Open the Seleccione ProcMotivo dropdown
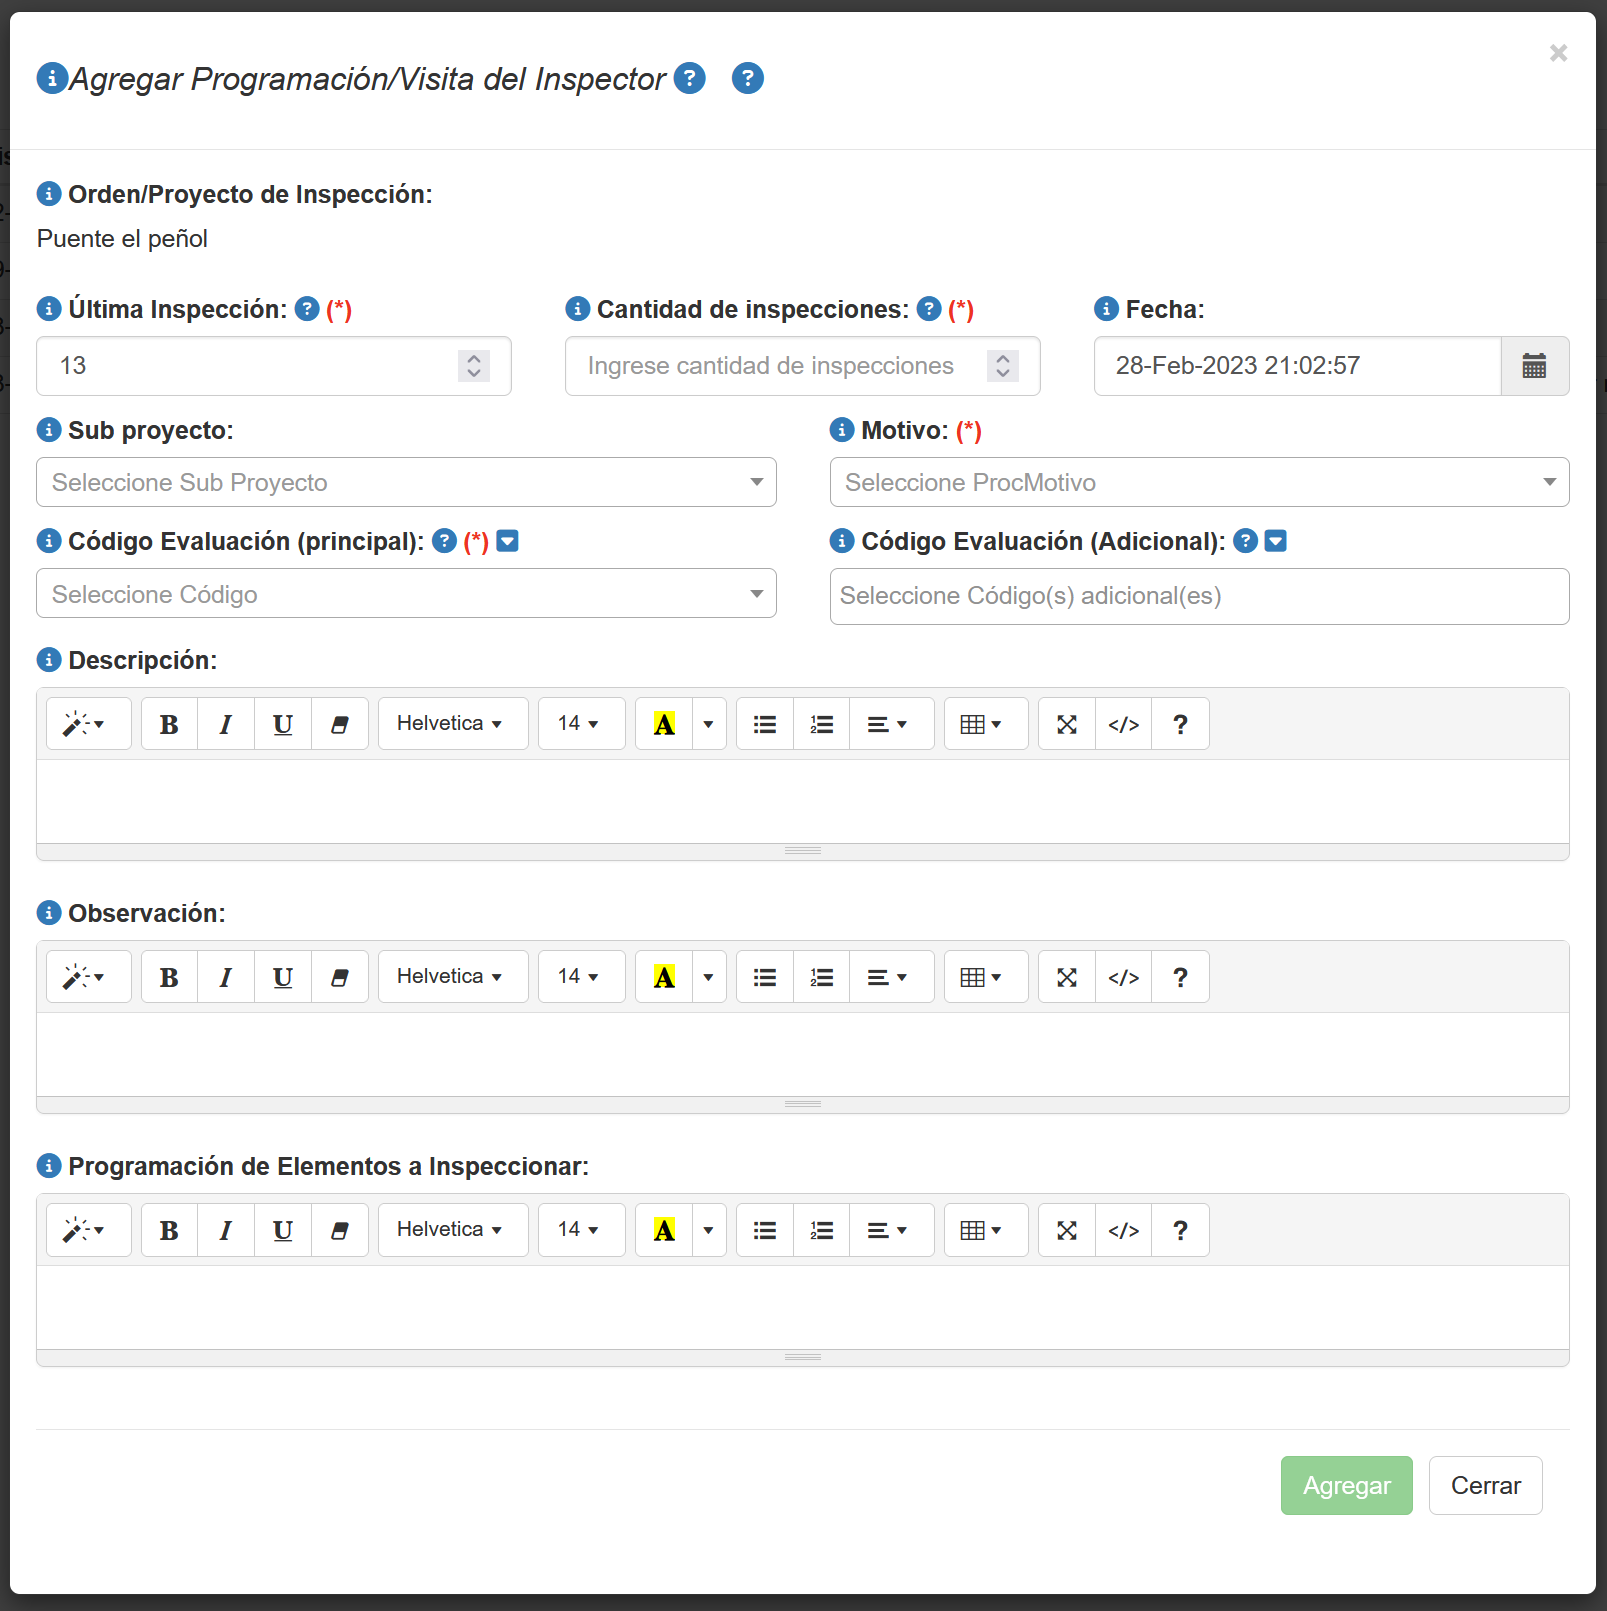 (1199, 482)
